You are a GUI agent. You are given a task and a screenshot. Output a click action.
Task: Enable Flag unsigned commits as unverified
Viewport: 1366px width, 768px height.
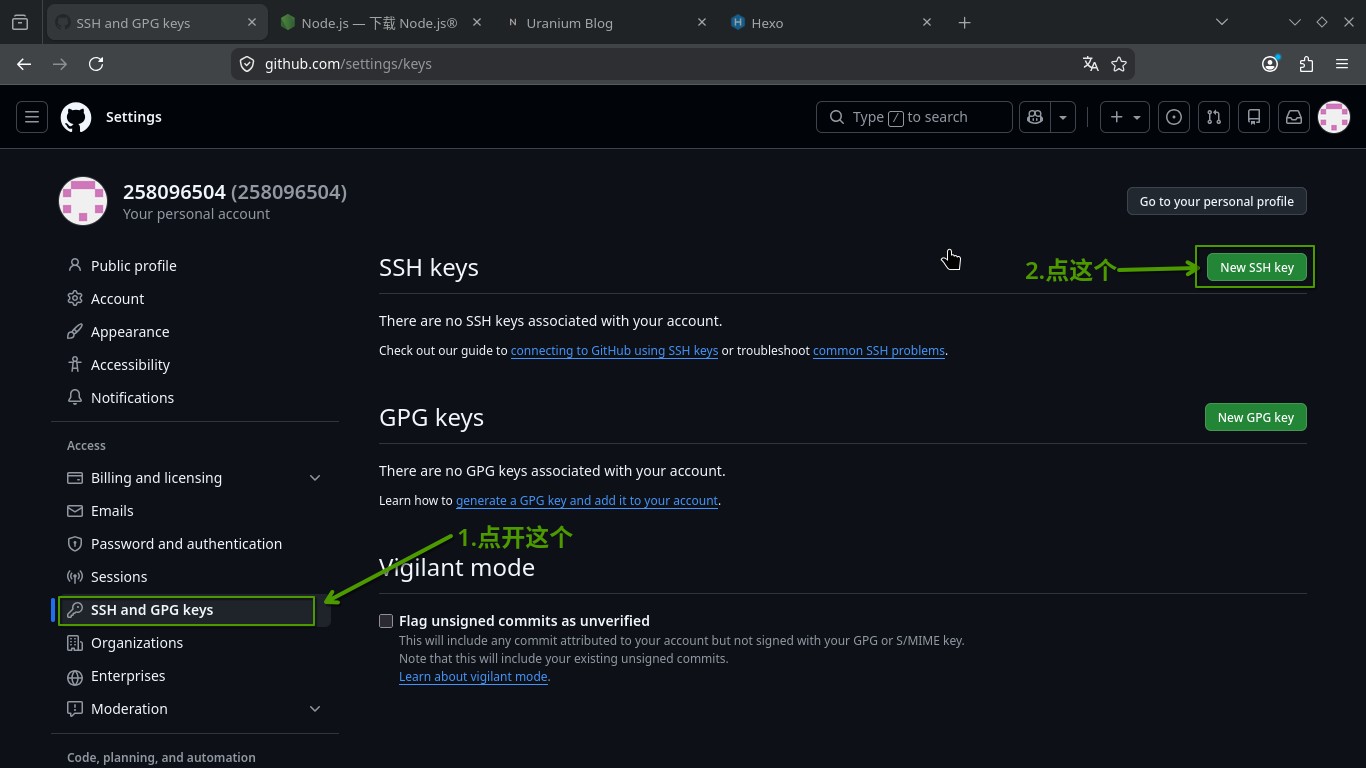point(386,621)
